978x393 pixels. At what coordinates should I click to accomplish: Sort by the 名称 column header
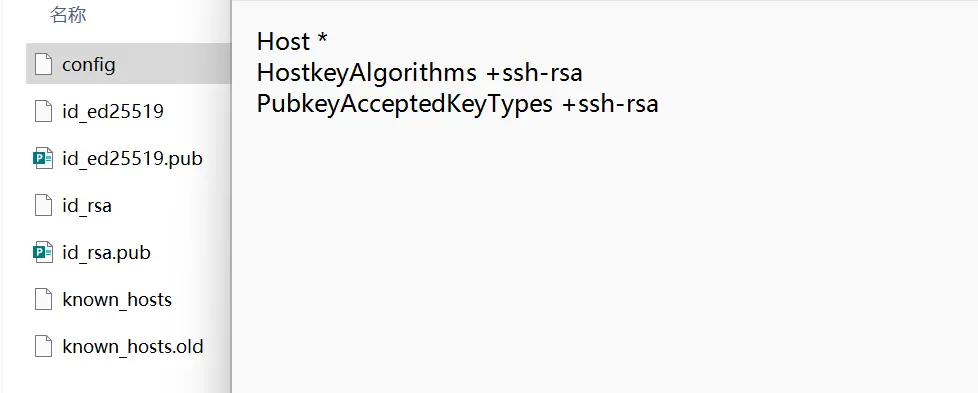pyautogui.click(x=68, y=15)
